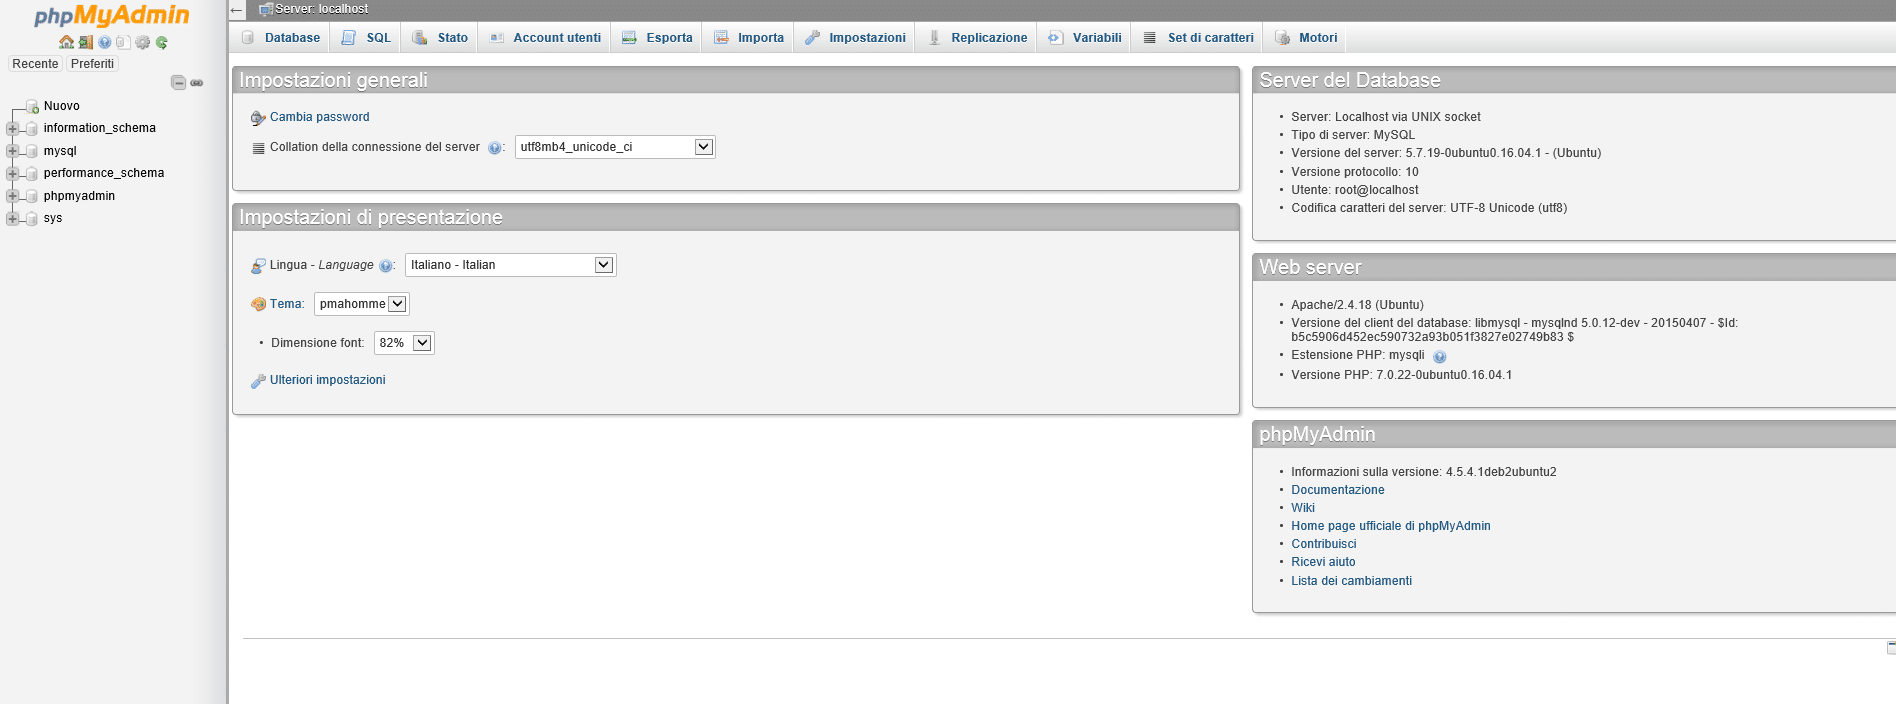This screenshot has height=704, width=1896.
Task: Click the Ricevi aiuto link
Action: pos(1323,562)
